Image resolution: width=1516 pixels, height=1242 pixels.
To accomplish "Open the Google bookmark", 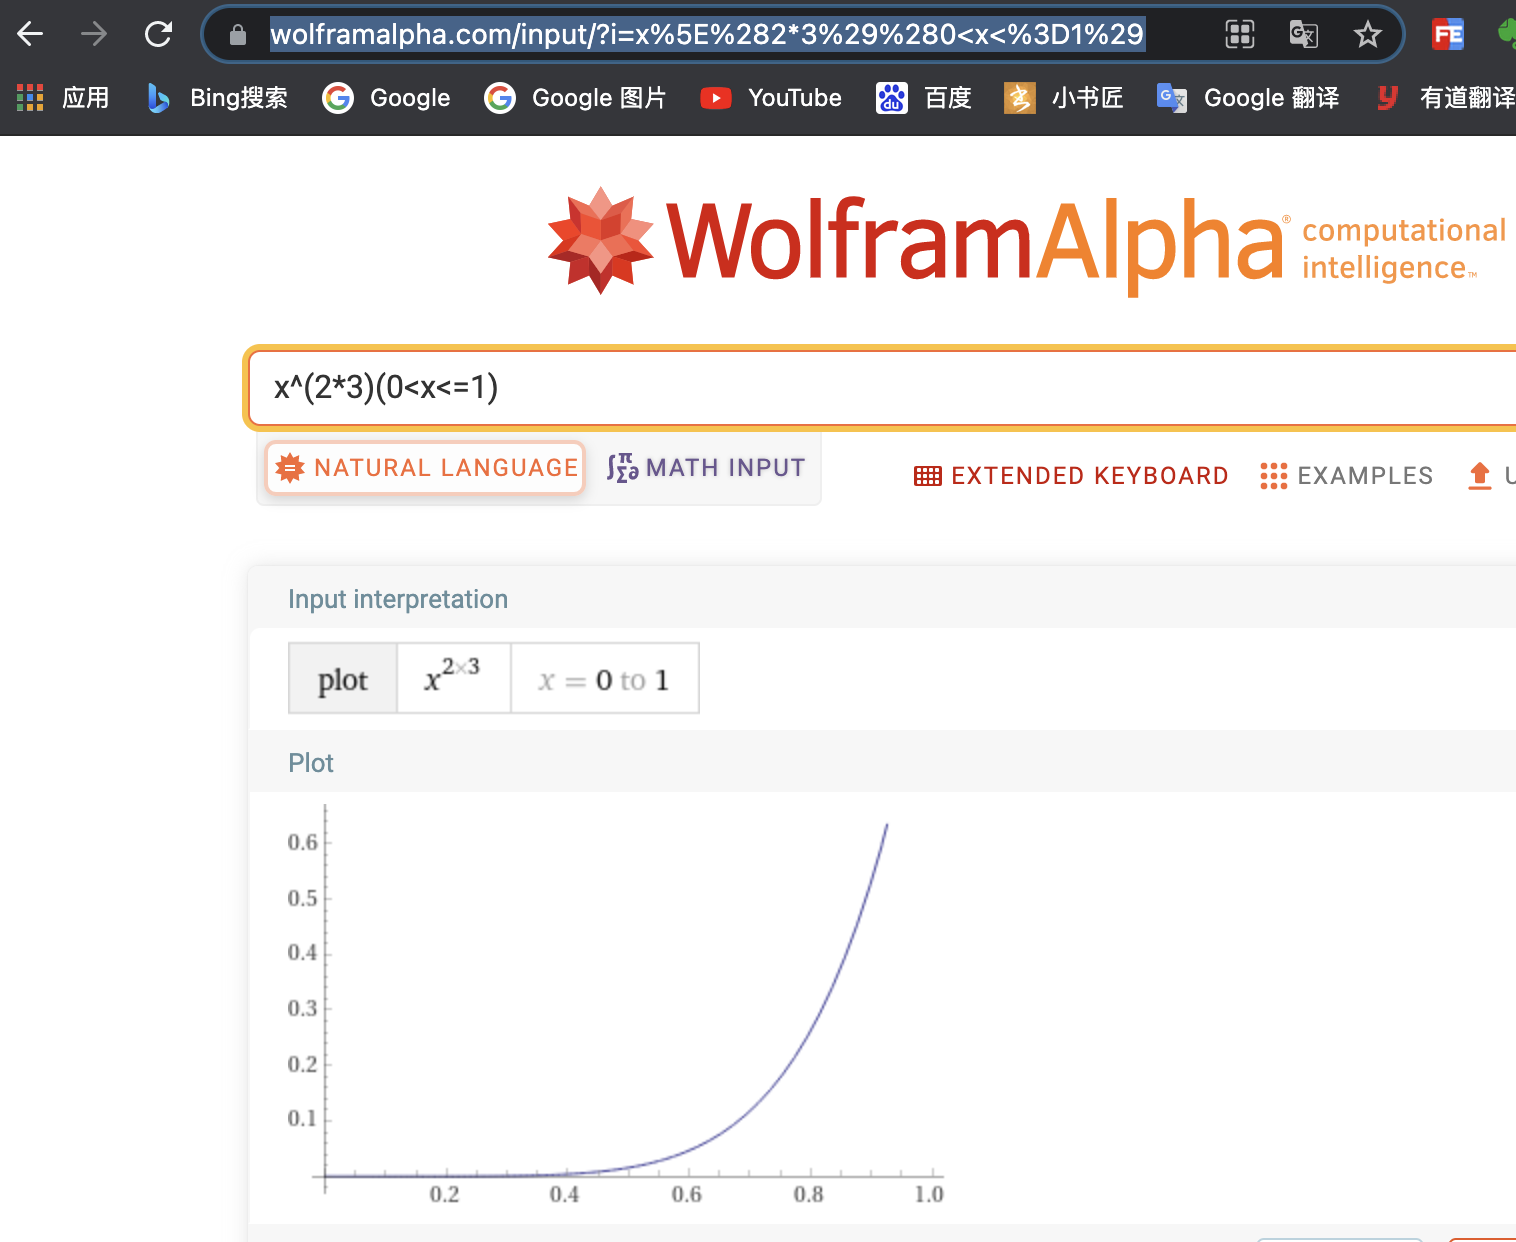I will coord(386,97).
